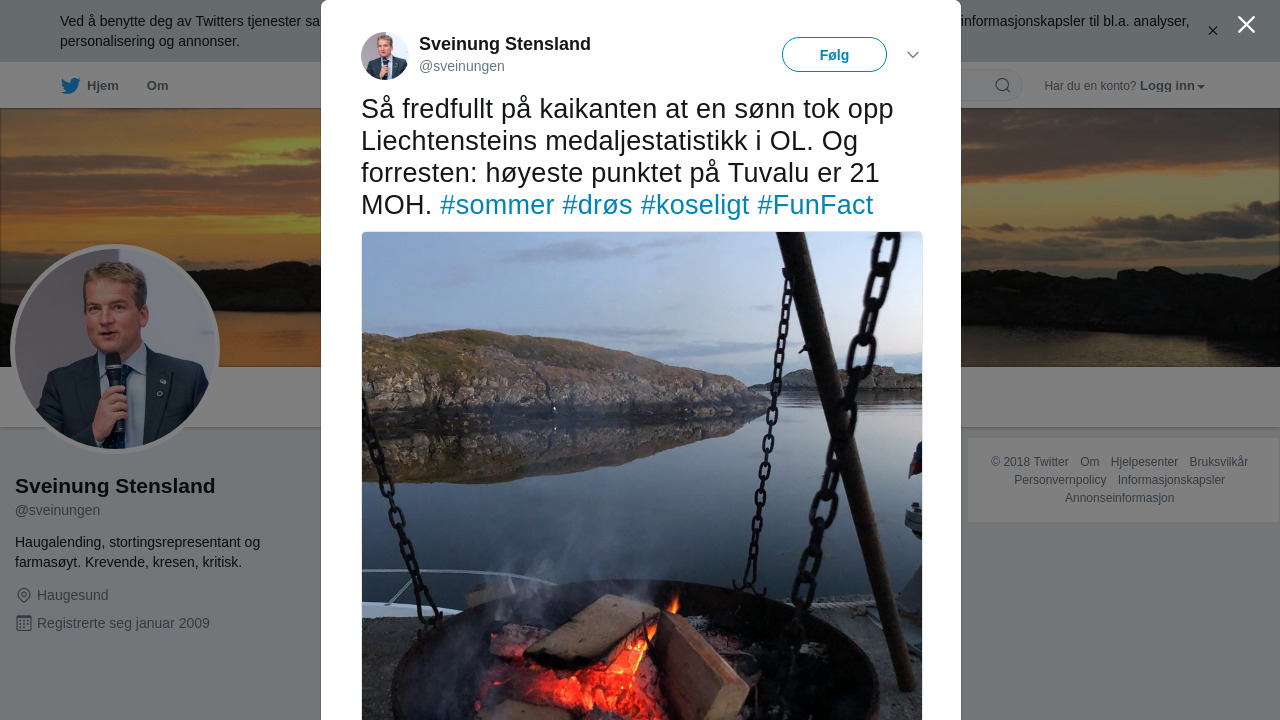This screenshot has height=720, width=1280.
Task: Open the Personvernpolicy footer link
Action: 1060,480
